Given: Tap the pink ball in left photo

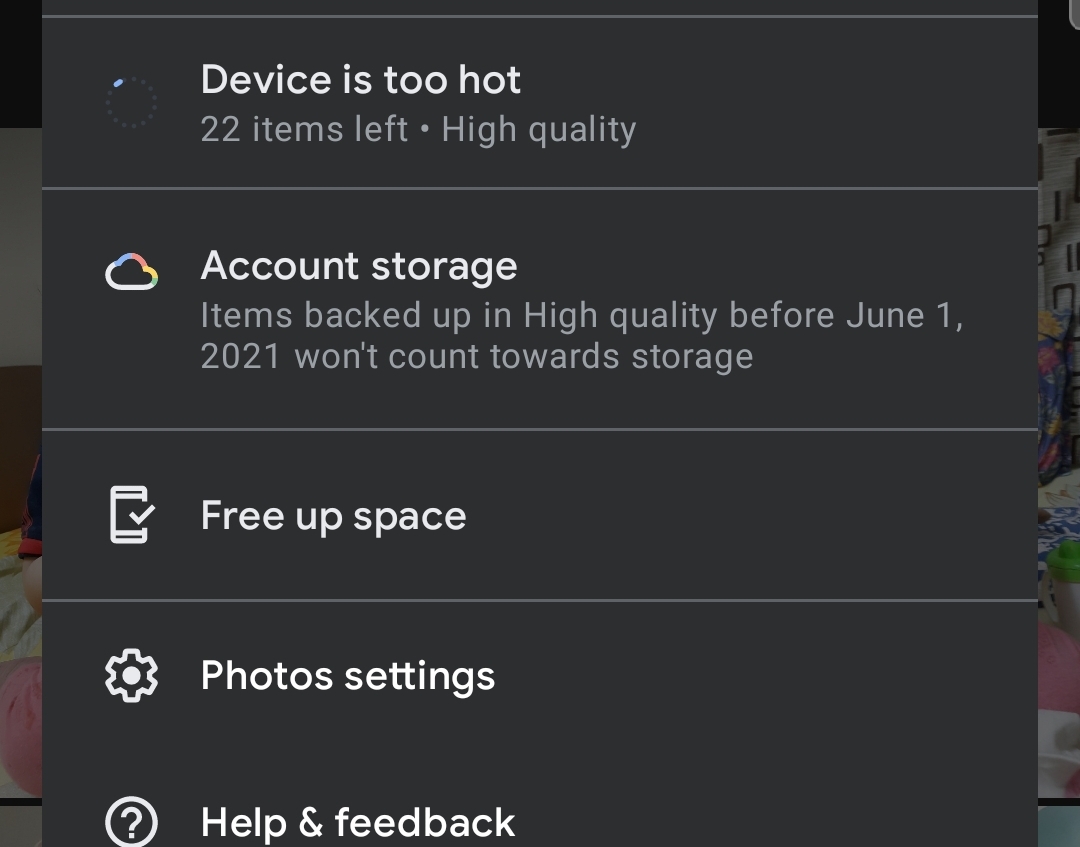Looking at the screenshot, I should tap(20, 720).
